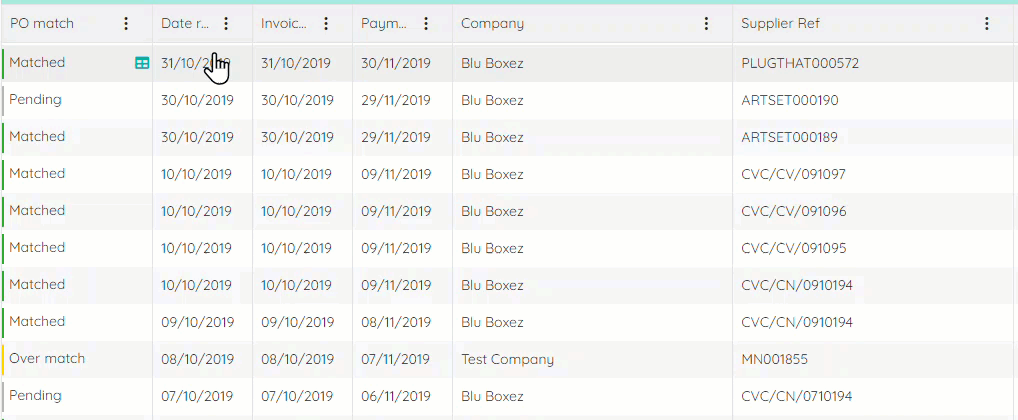Click supplier ref CVC/CV/091097
Image resolution: width=1018 pixels, height=420 pixels.
793,175
